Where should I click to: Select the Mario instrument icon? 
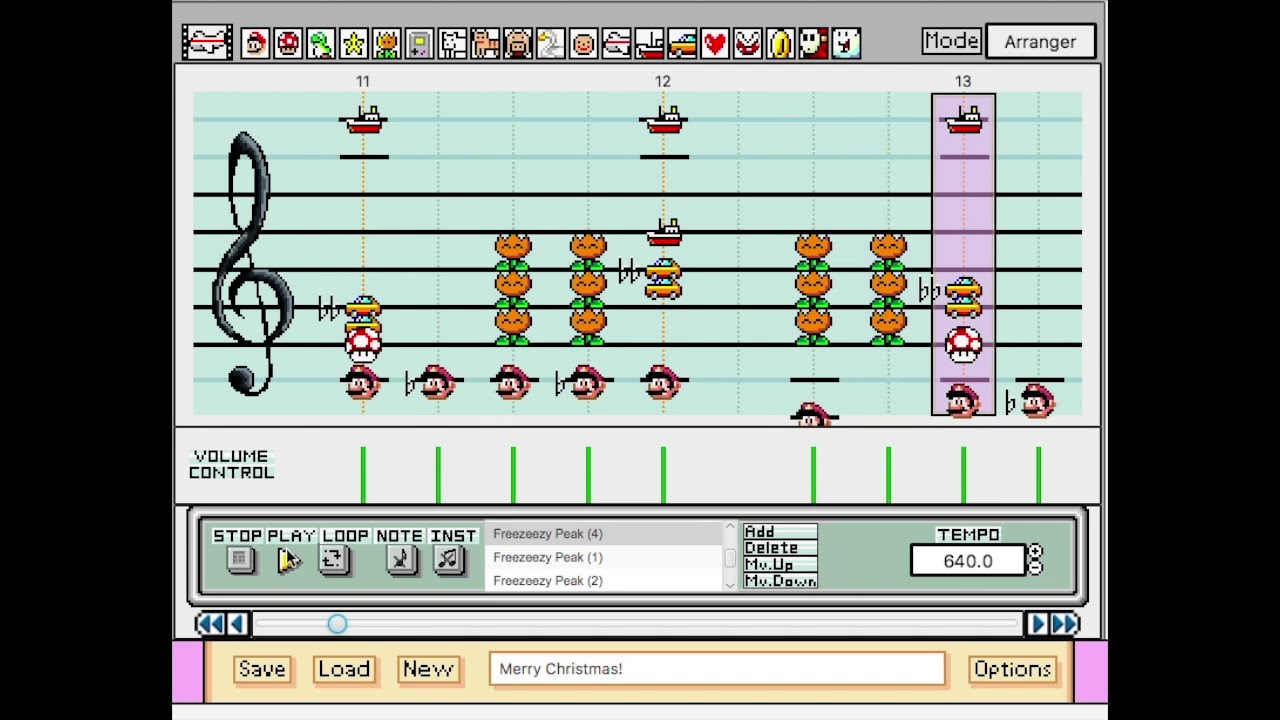(255, 43)
